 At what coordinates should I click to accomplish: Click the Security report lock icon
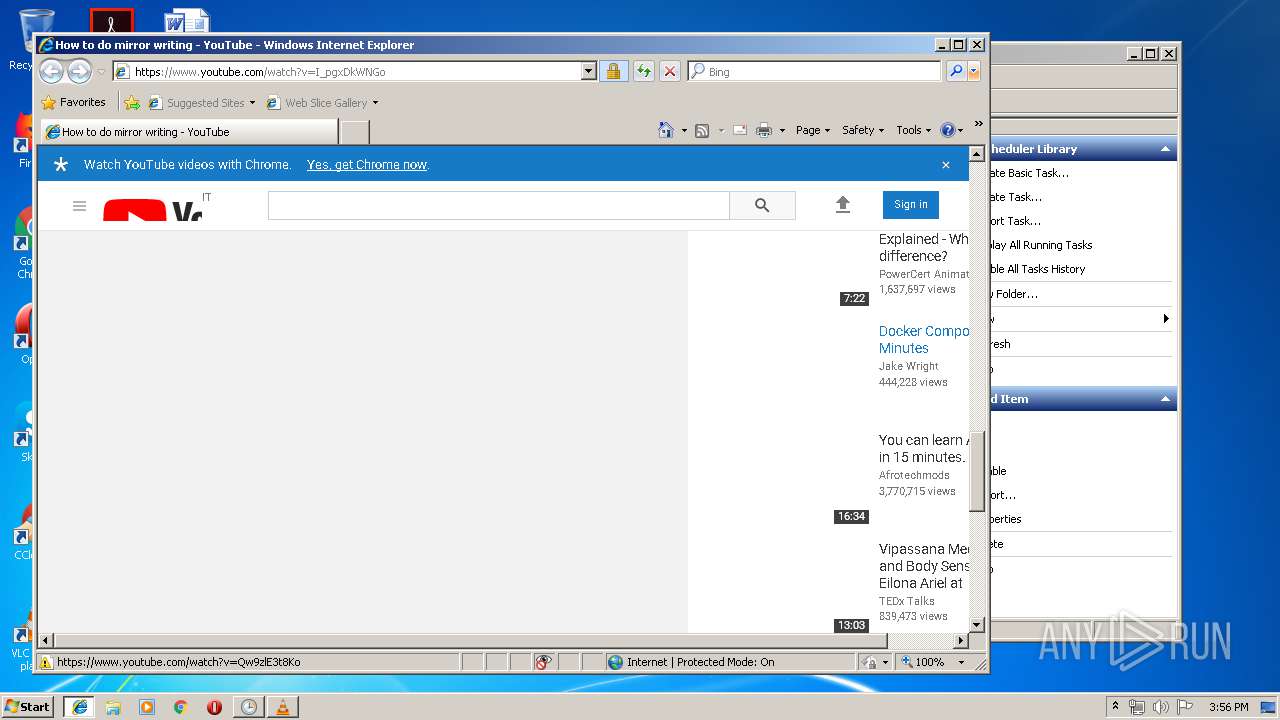[613, 72]
